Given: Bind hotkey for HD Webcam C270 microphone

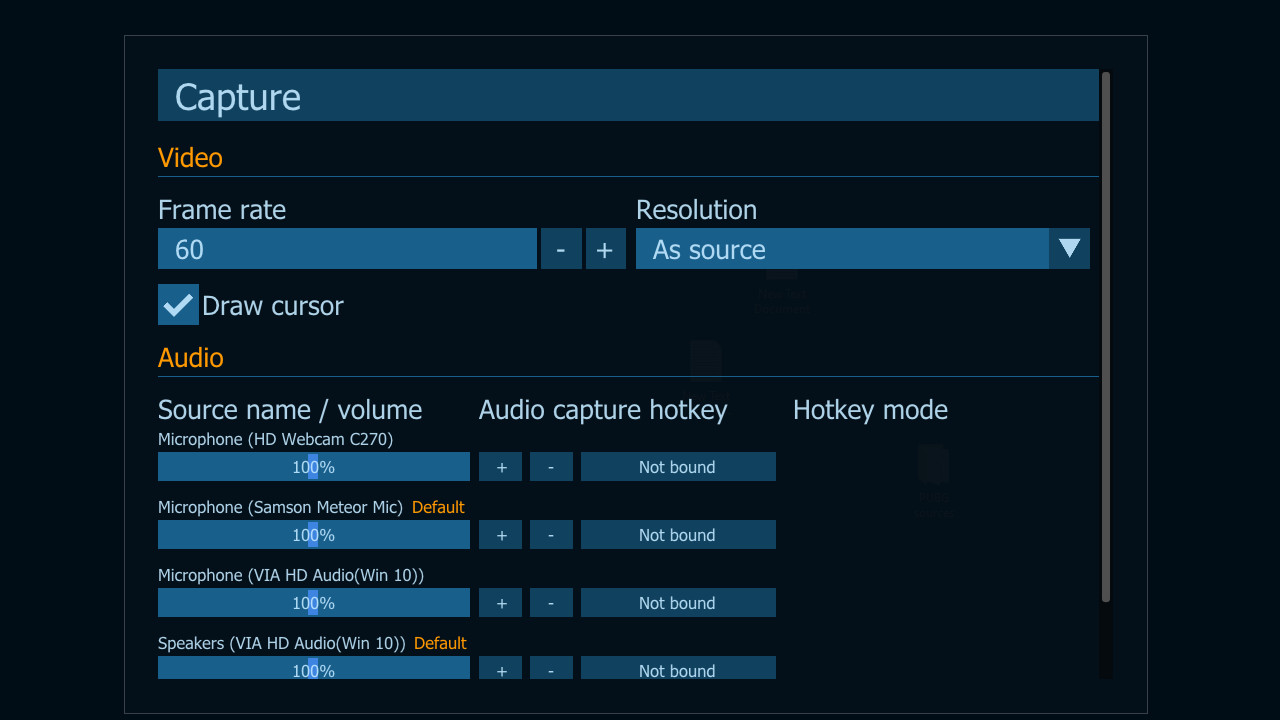Looking at the screenshot, I should click(678, 467).
